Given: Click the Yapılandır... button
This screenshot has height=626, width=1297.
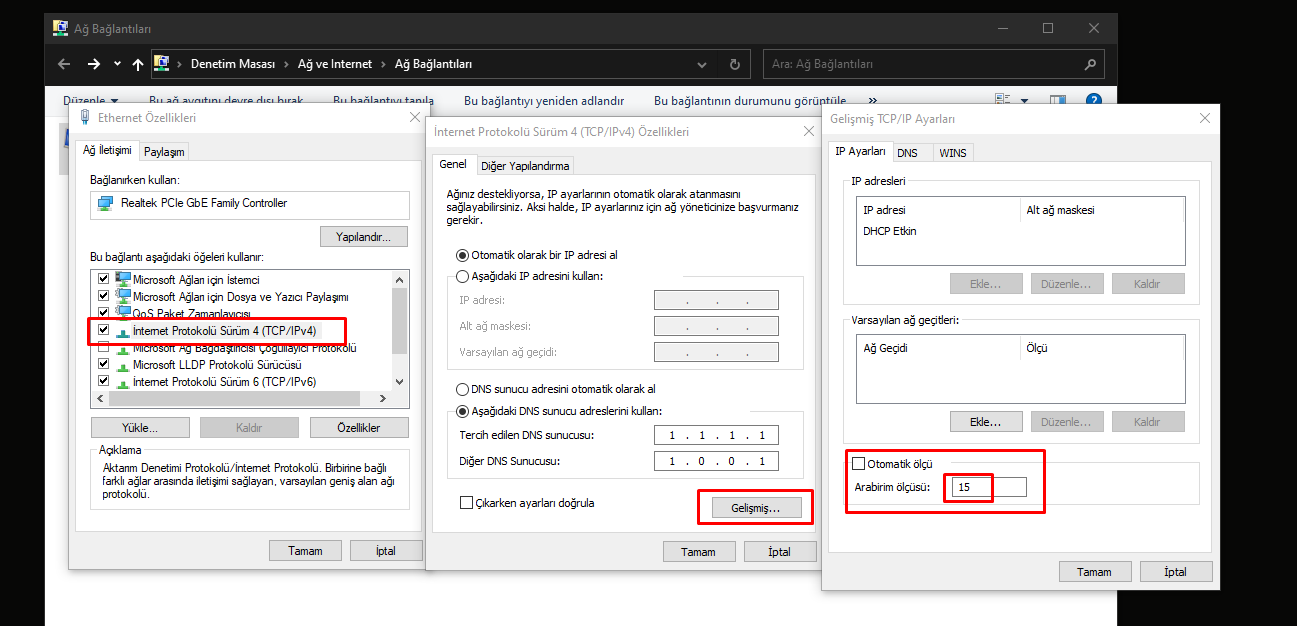Looking at the screenshot, I should tap(364, 237).
